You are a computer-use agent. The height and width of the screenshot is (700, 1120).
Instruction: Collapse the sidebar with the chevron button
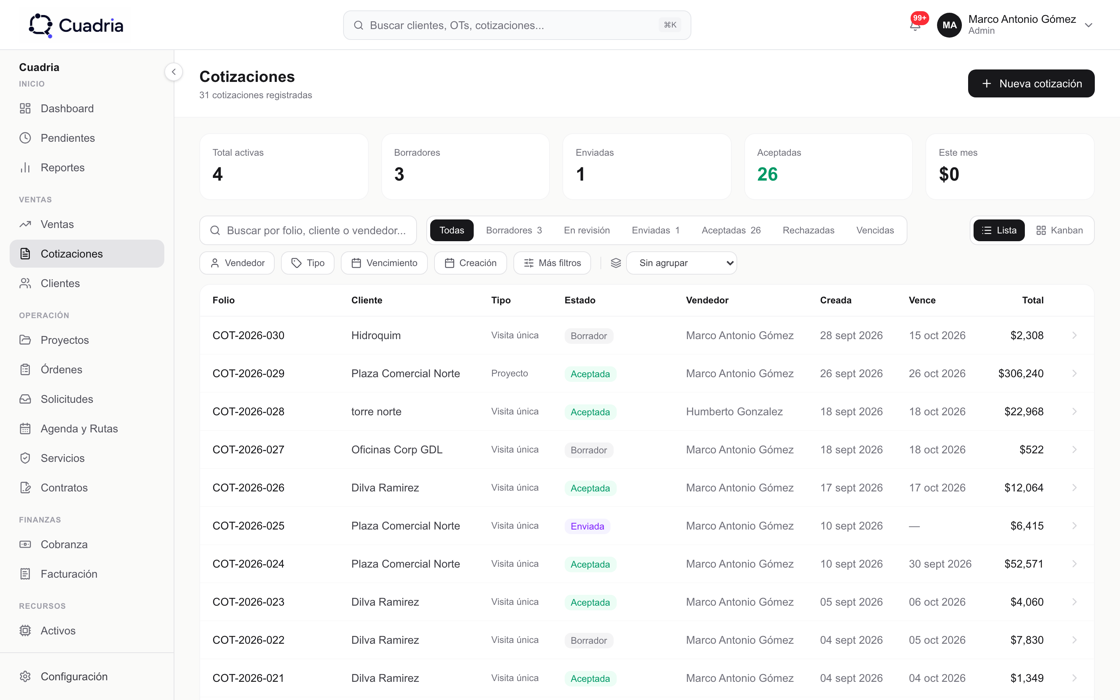click(x=173, y=71)
